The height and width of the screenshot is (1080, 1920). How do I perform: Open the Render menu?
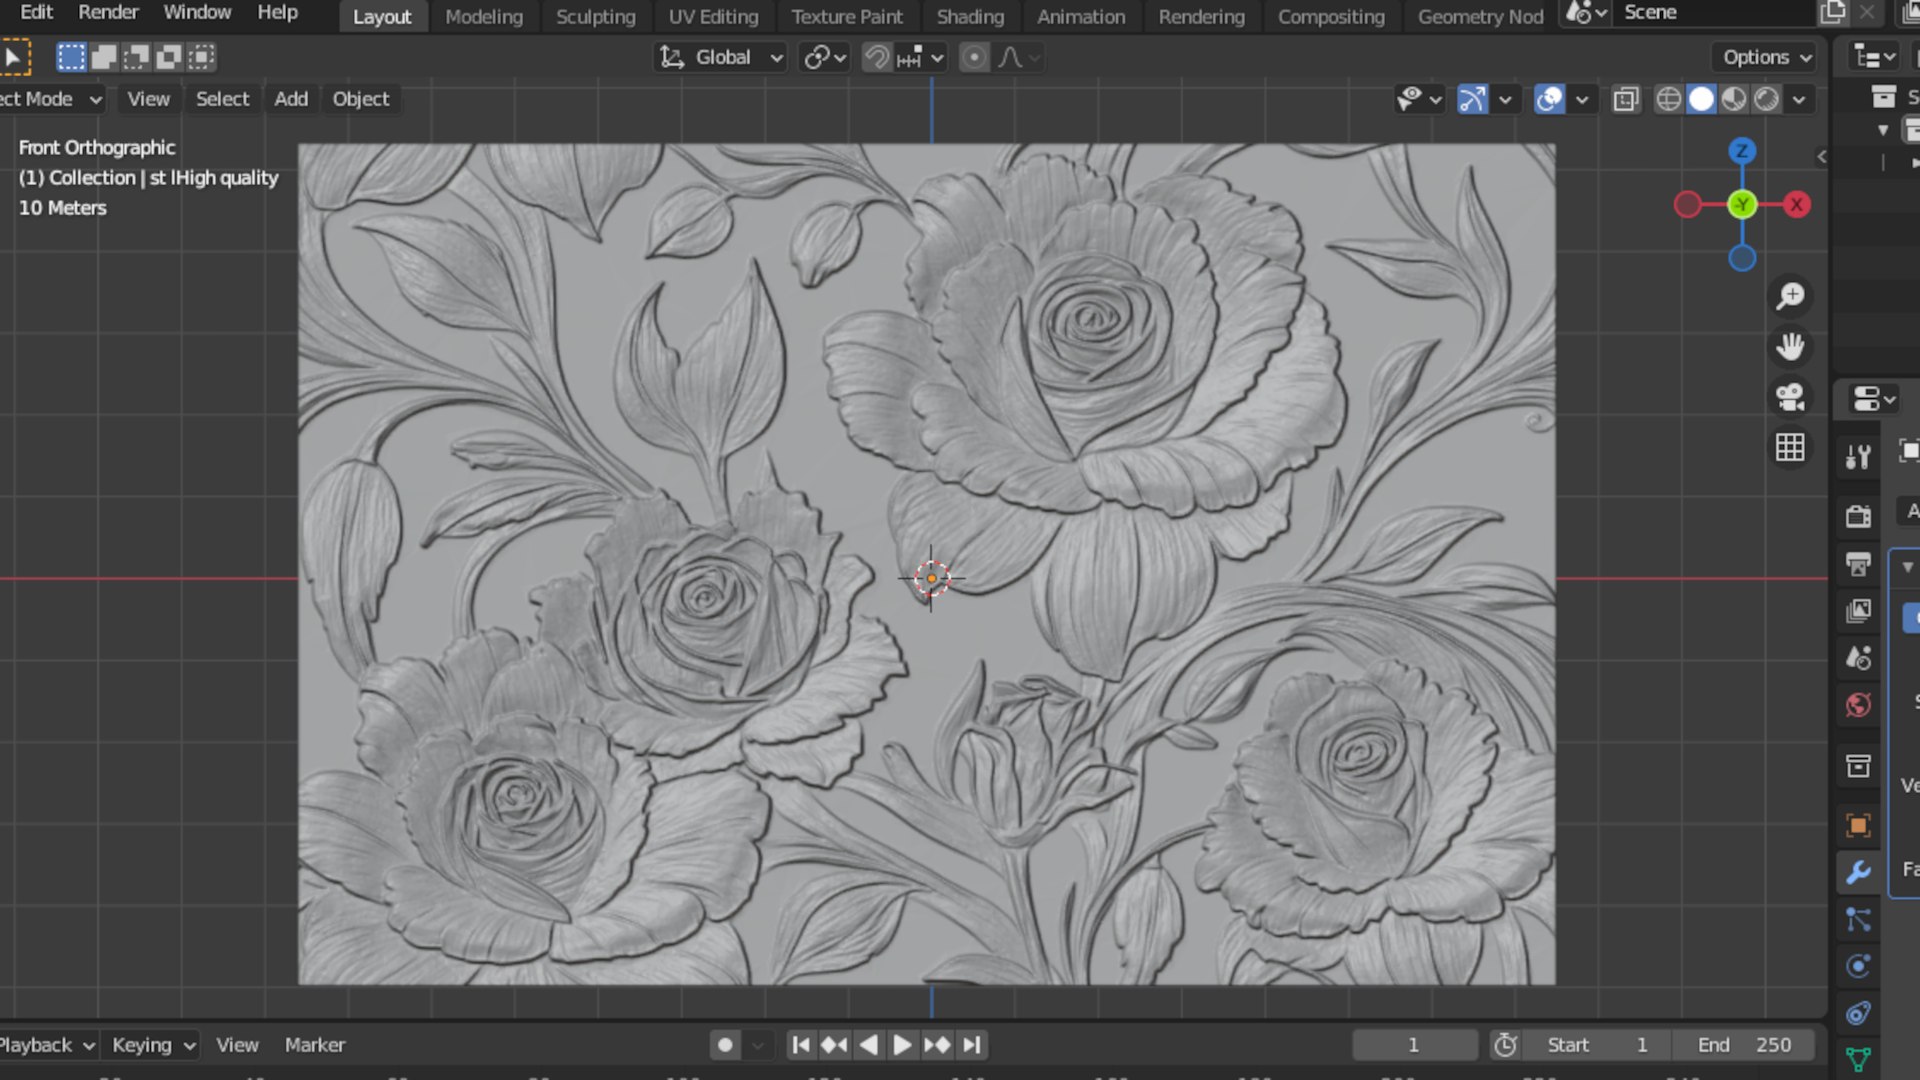tap(108, 12)
